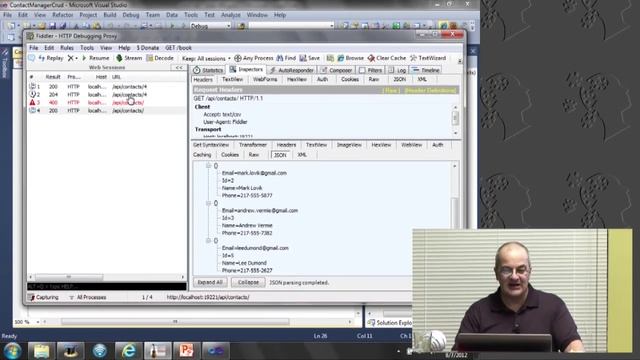Open PowerPoint from the taskbar
Viewport: 640px width, 360px height.
click(x=187, y=351)
